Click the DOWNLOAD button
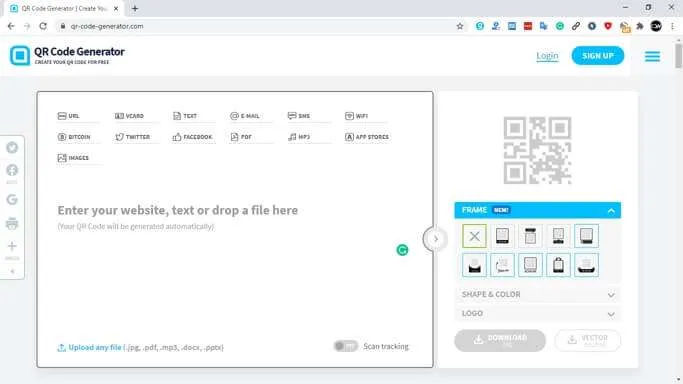Screen dimensions: 683x384 click(x=500, y=340)
